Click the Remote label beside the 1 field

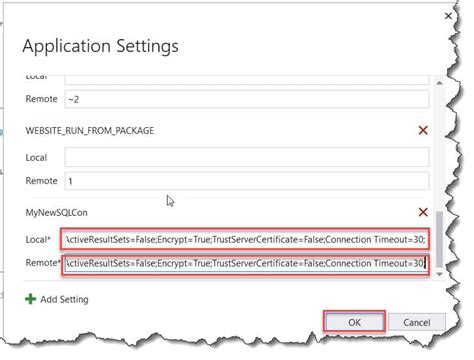(41, 181)
